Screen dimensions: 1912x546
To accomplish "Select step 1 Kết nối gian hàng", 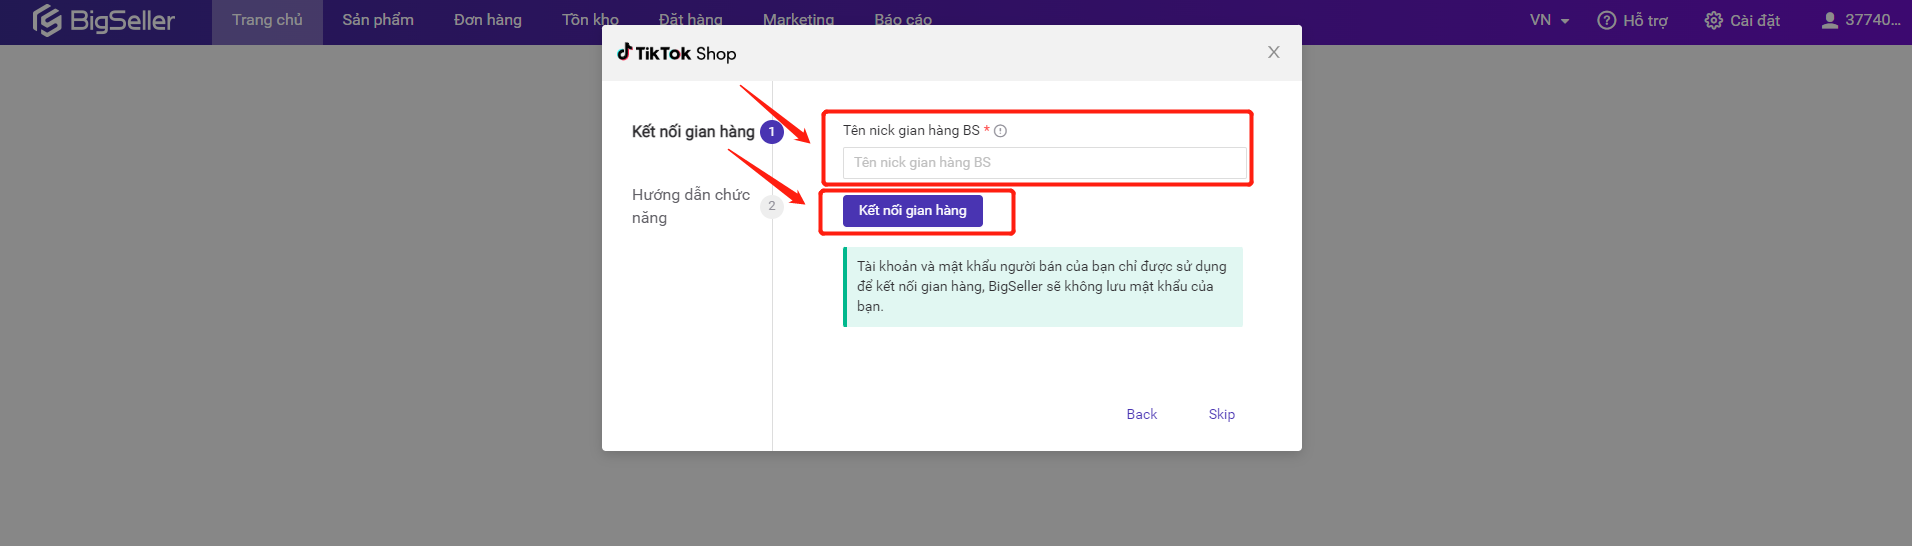I will pos(707,131).
